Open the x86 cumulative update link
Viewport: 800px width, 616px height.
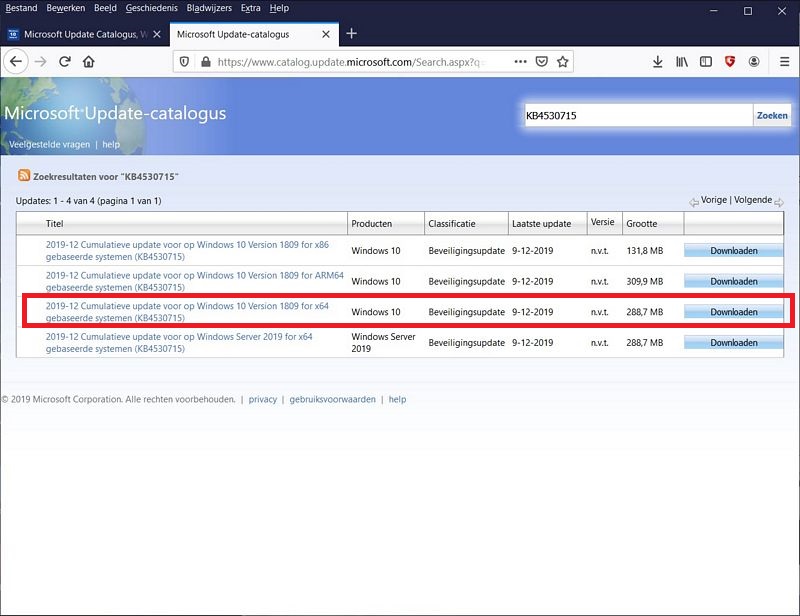click(x=187, y=251)
